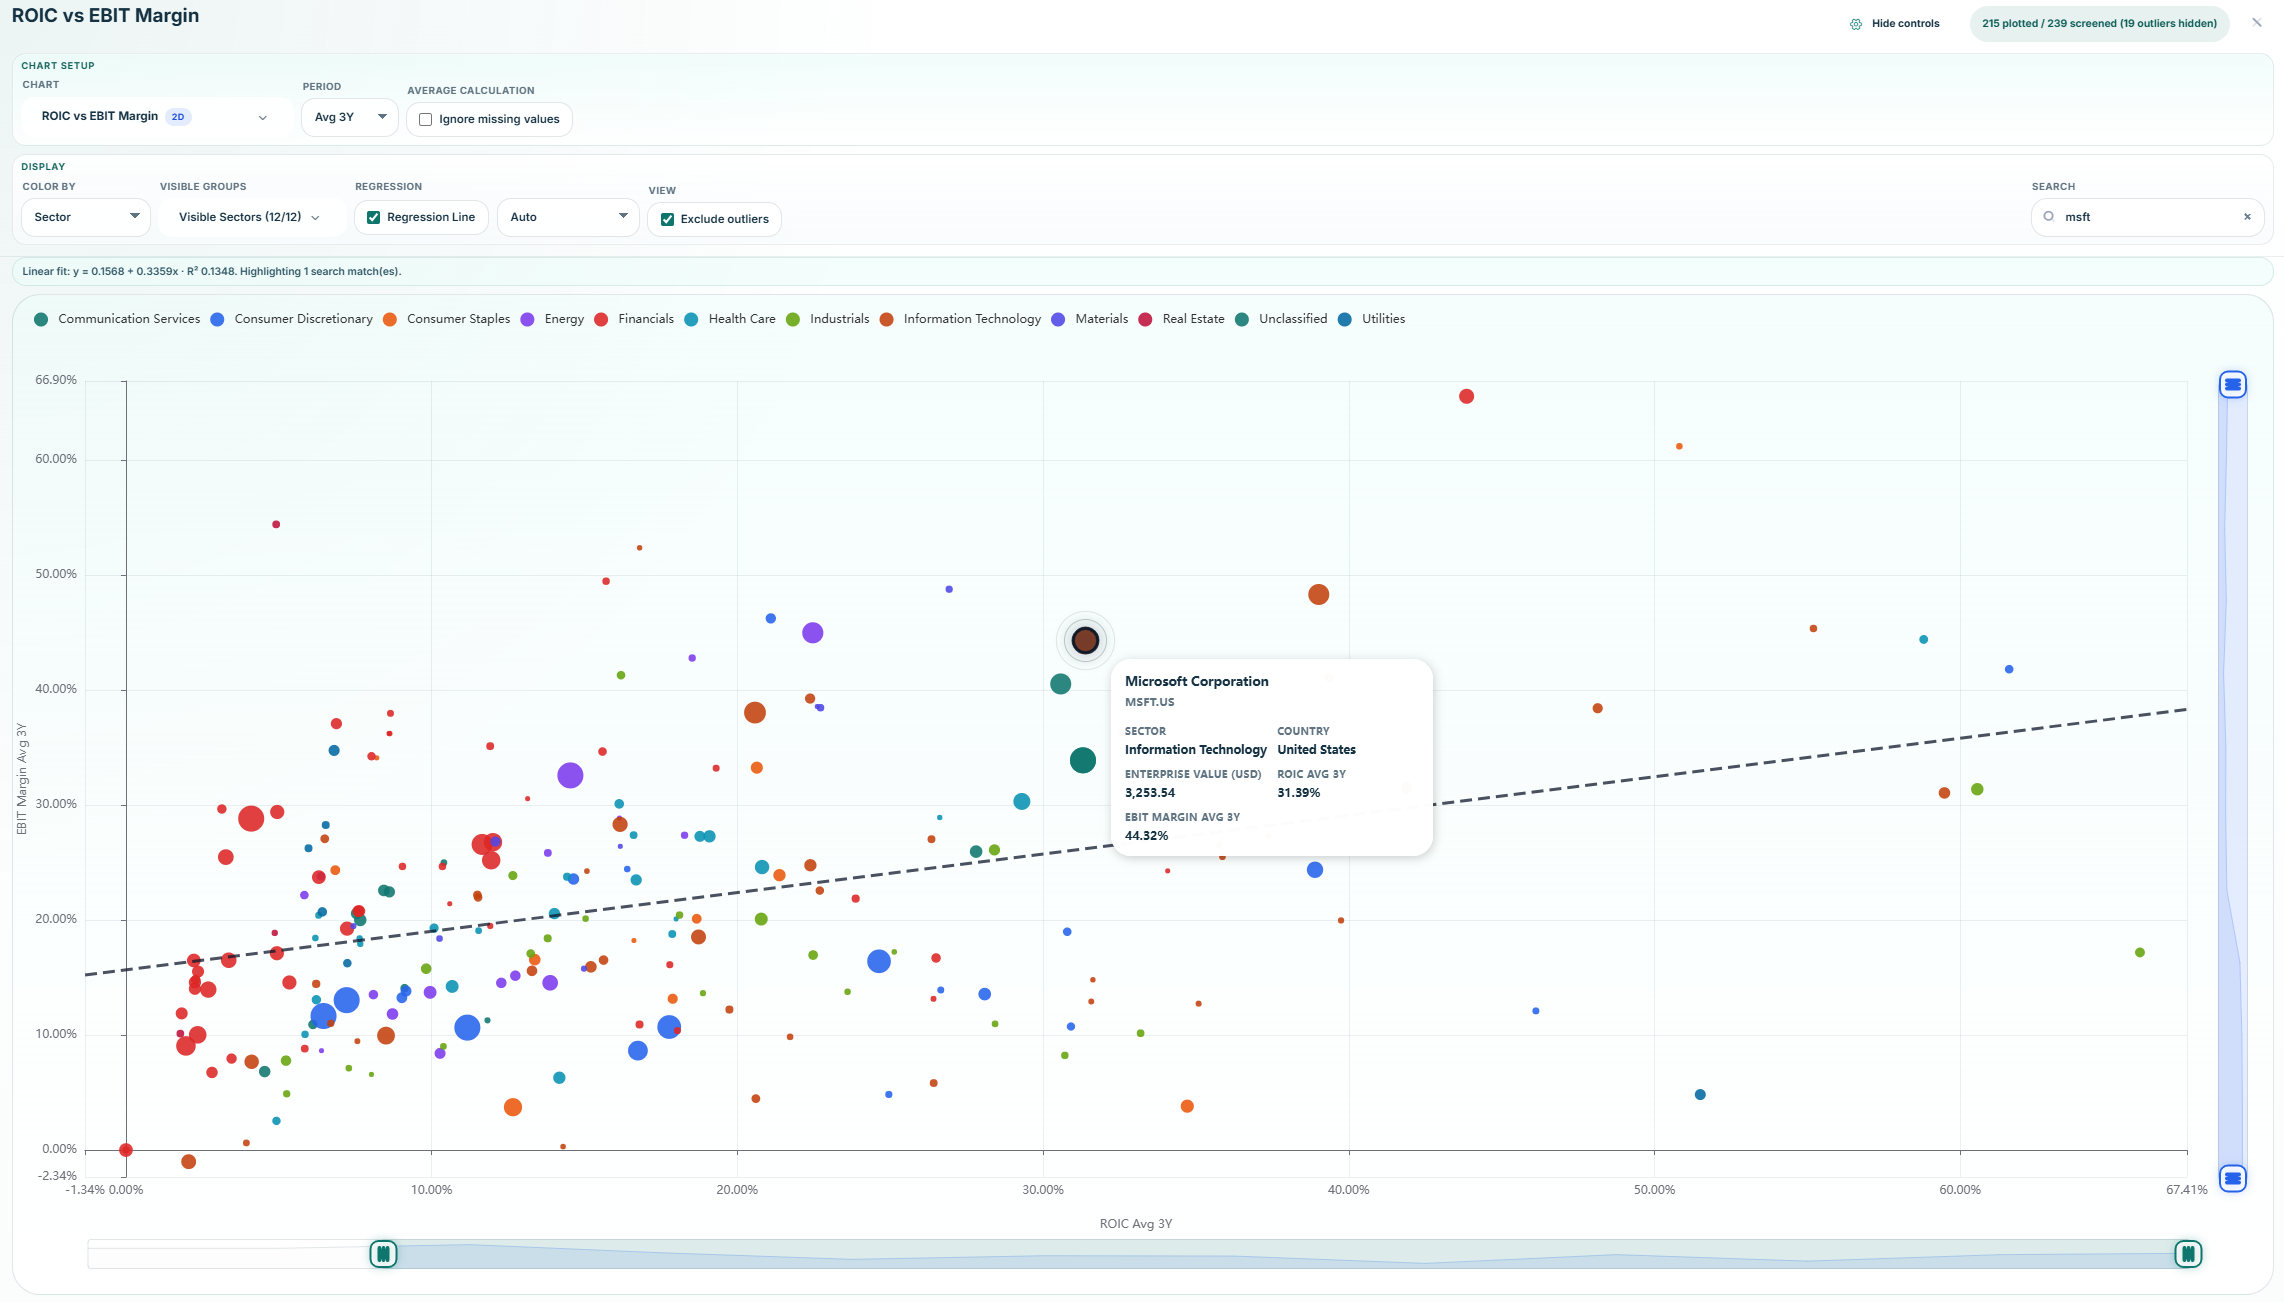Toggle Consumer Staples legend dot
The width and height of the screenshot is (2284, 1302).
tap(390, 319)
